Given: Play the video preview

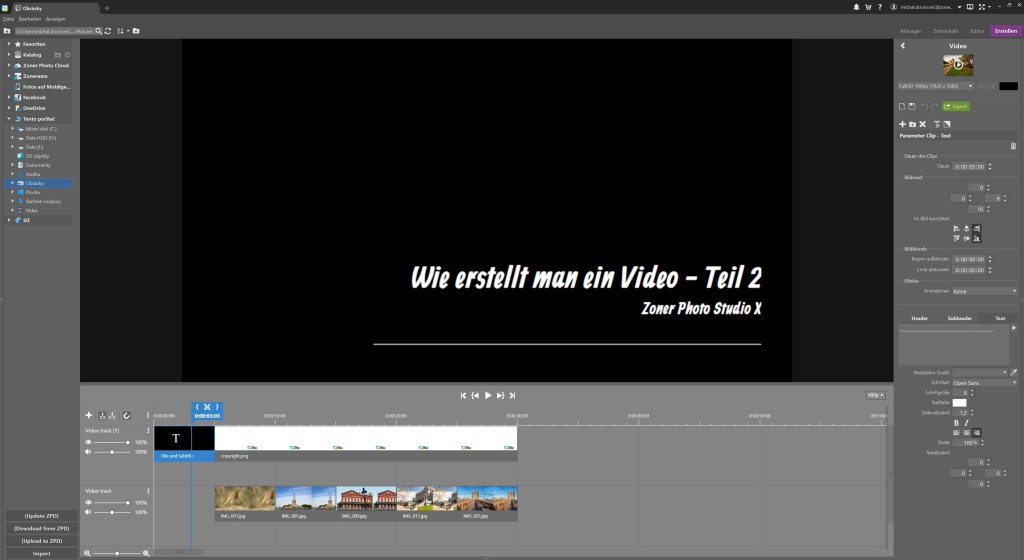Looking at the screenshot, I should click(488, 396).
